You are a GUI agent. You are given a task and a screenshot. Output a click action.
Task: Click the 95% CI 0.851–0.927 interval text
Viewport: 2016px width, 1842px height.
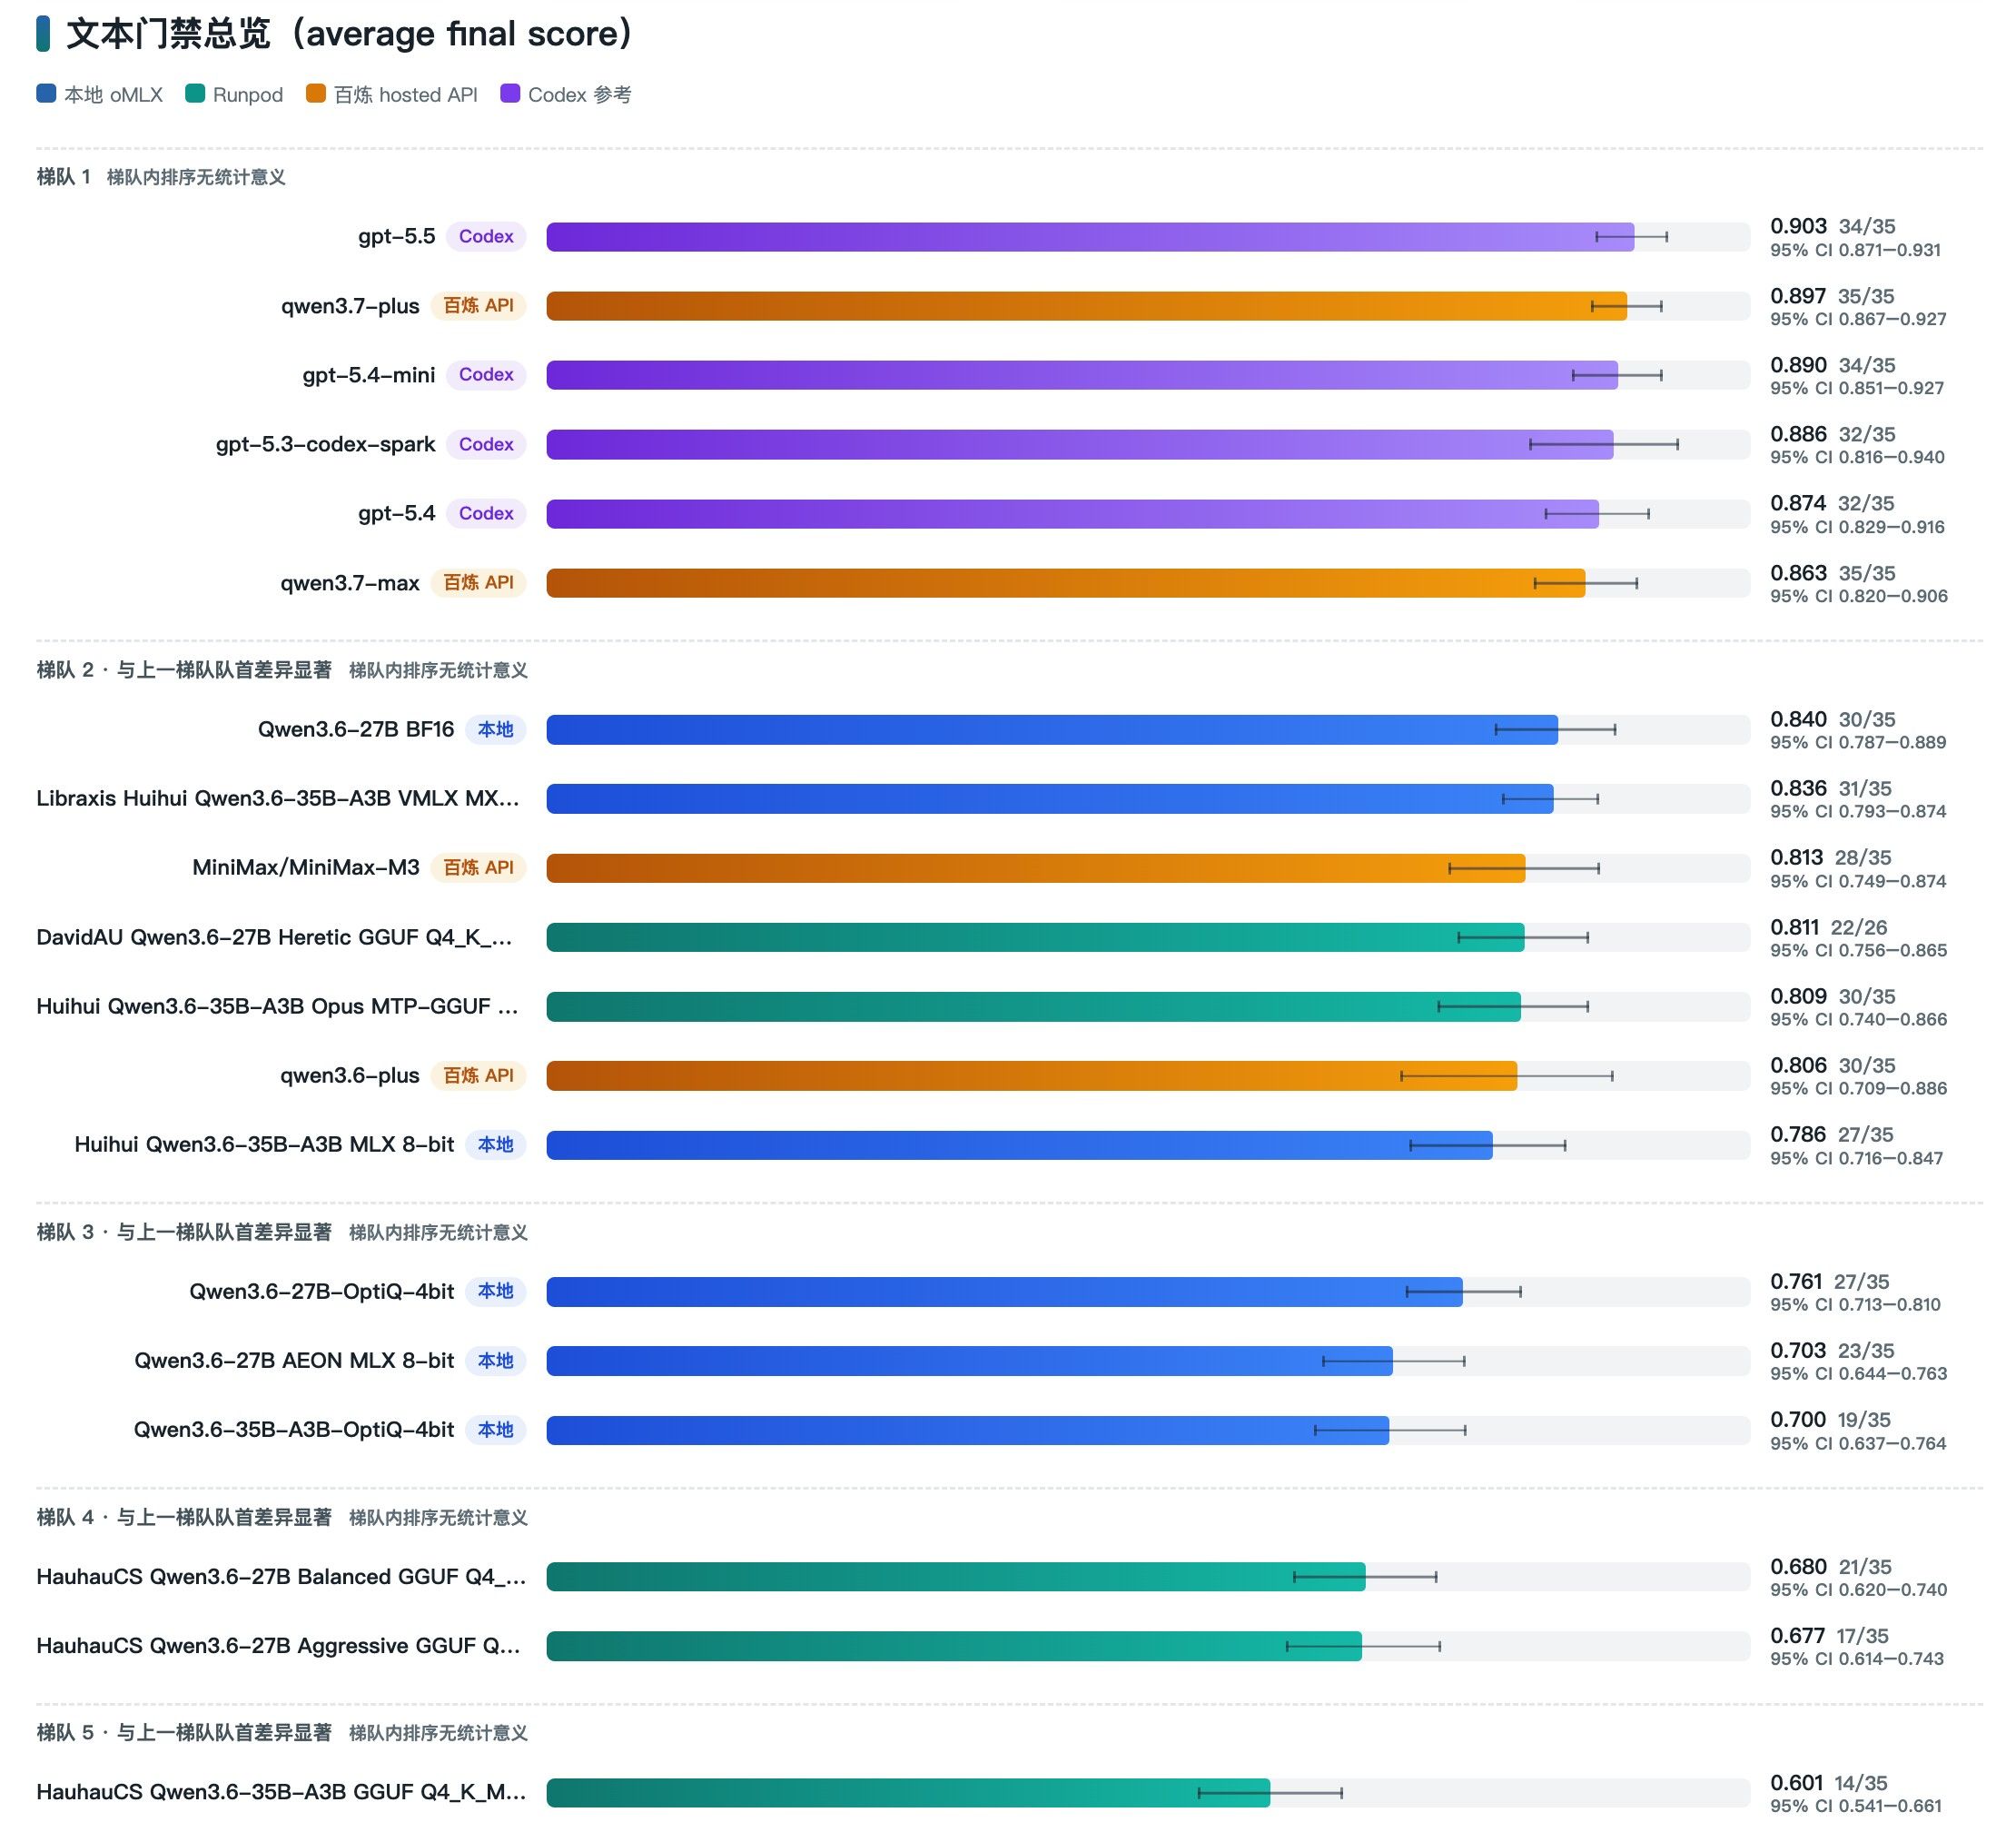1857,388
